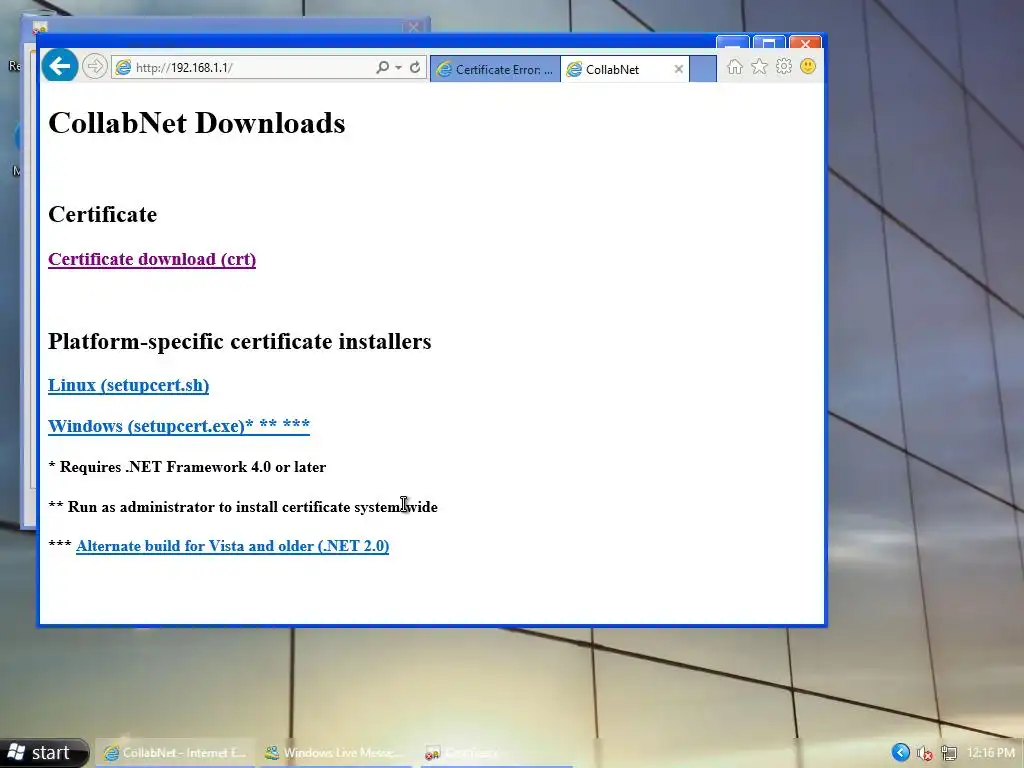Open the address bar dropdown arrow
The width and height of the screenshot is (1024, 768).
point(398,68)
